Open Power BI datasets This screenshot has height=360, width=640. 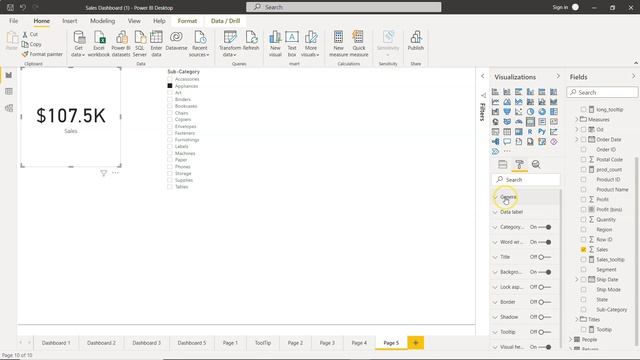point(121,44)
